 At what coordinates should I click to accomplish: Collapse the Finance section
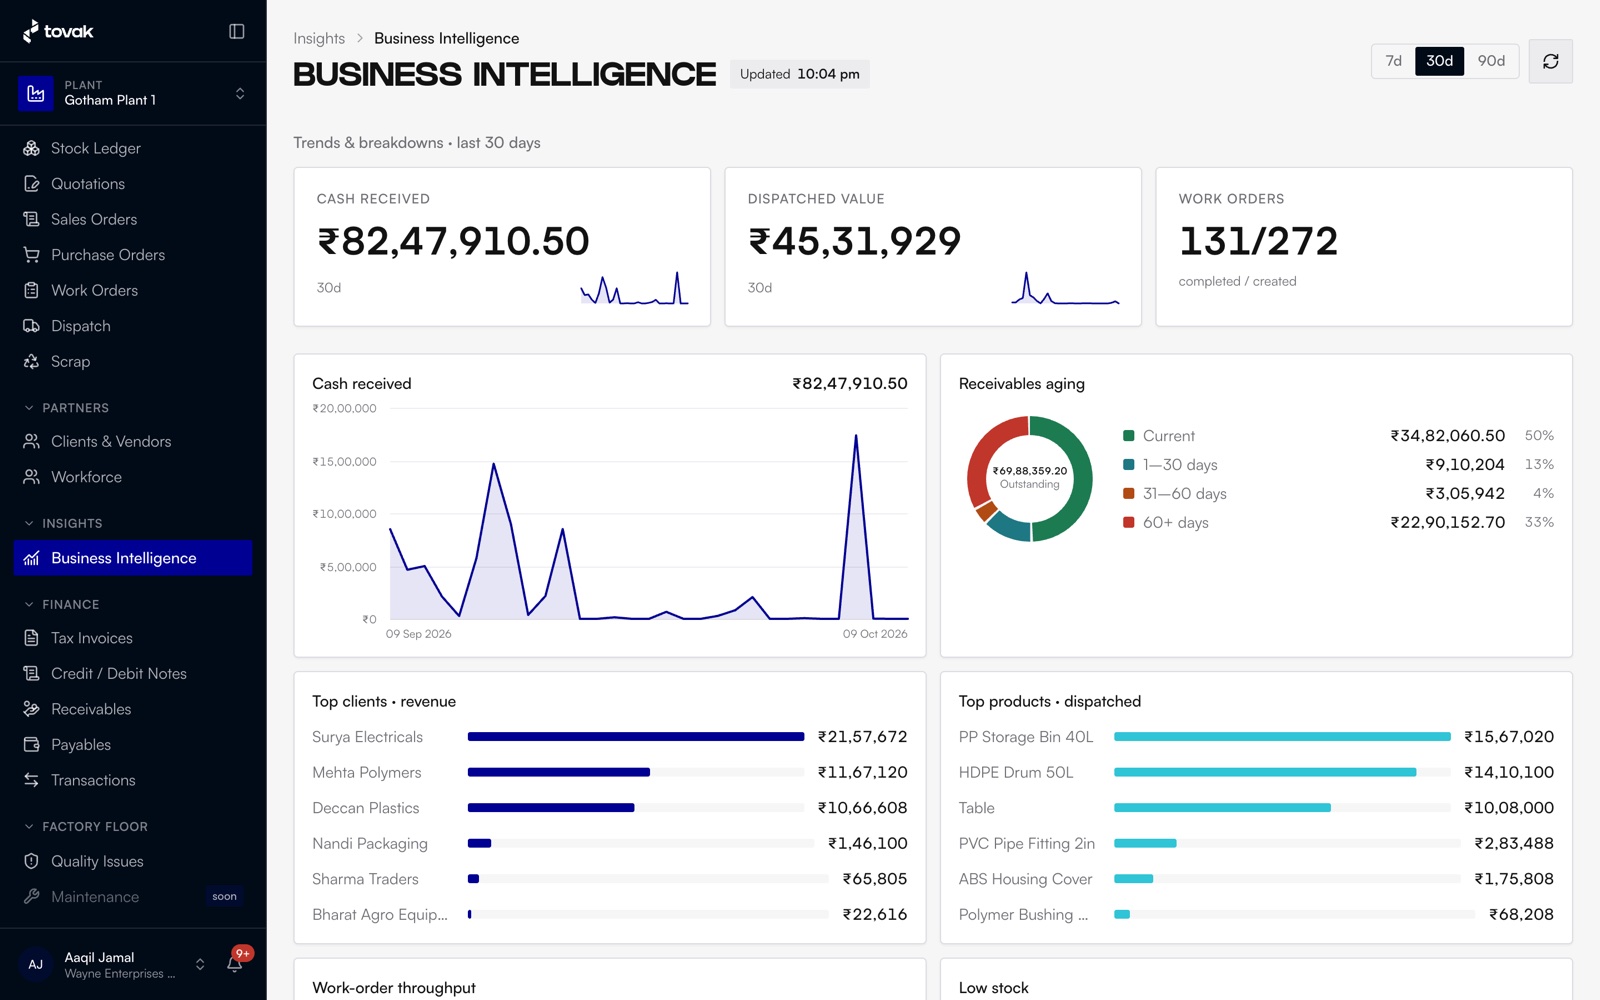click(61, 604)
